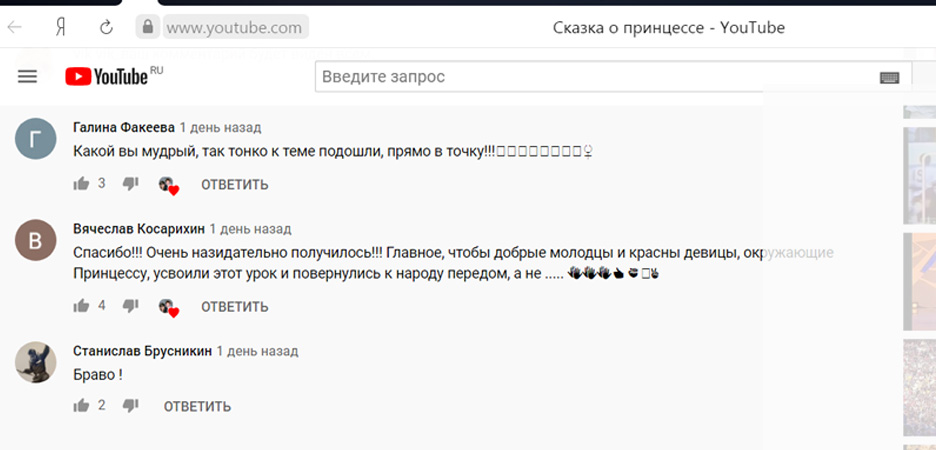Image resolution: width=936 pixels, height=450 pixels.
Task: Click the like count '4' on Вячеслав's comment
Action: coord(101,306)
